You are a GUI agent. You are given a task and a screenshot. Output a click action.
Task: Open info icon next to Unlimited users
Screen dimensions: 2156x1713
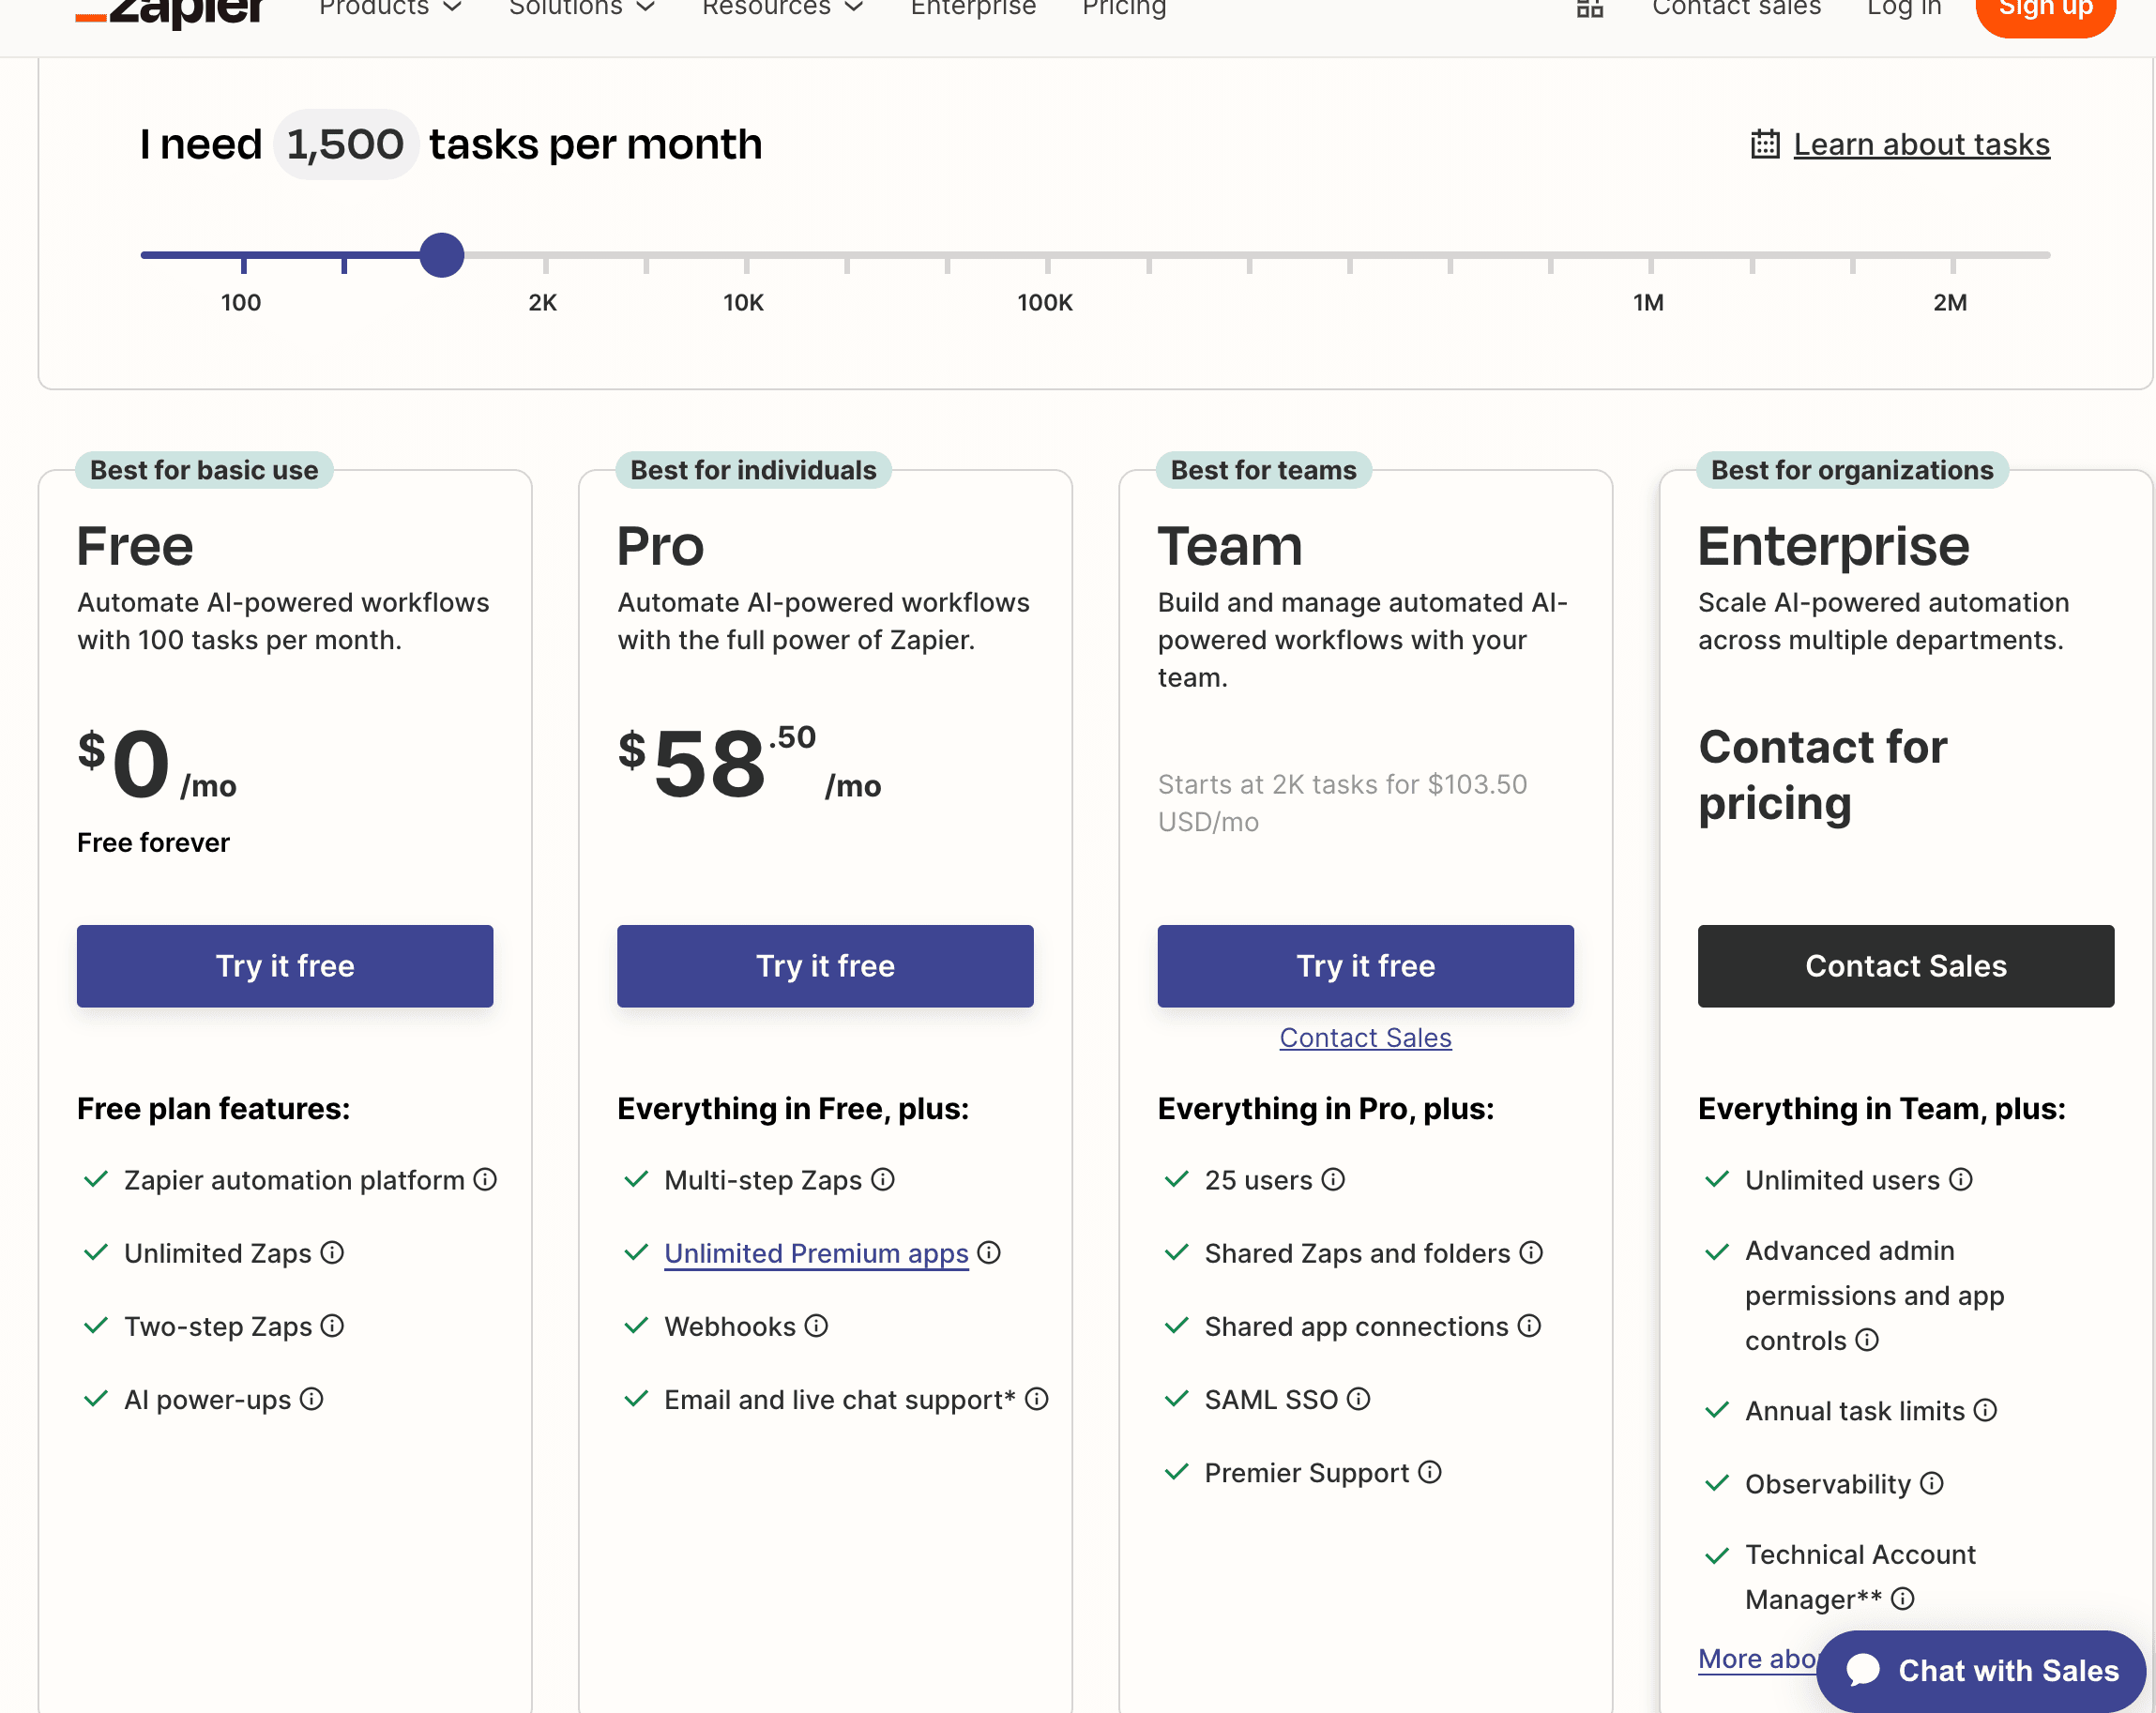pyautogui.click(x=1961, y=1180)
